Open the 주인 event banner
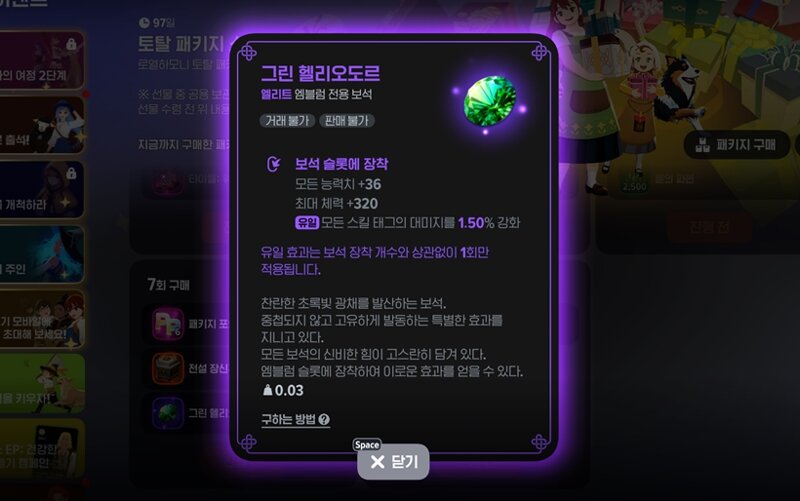This screenshot has width=800, height=501. [42, 254]
